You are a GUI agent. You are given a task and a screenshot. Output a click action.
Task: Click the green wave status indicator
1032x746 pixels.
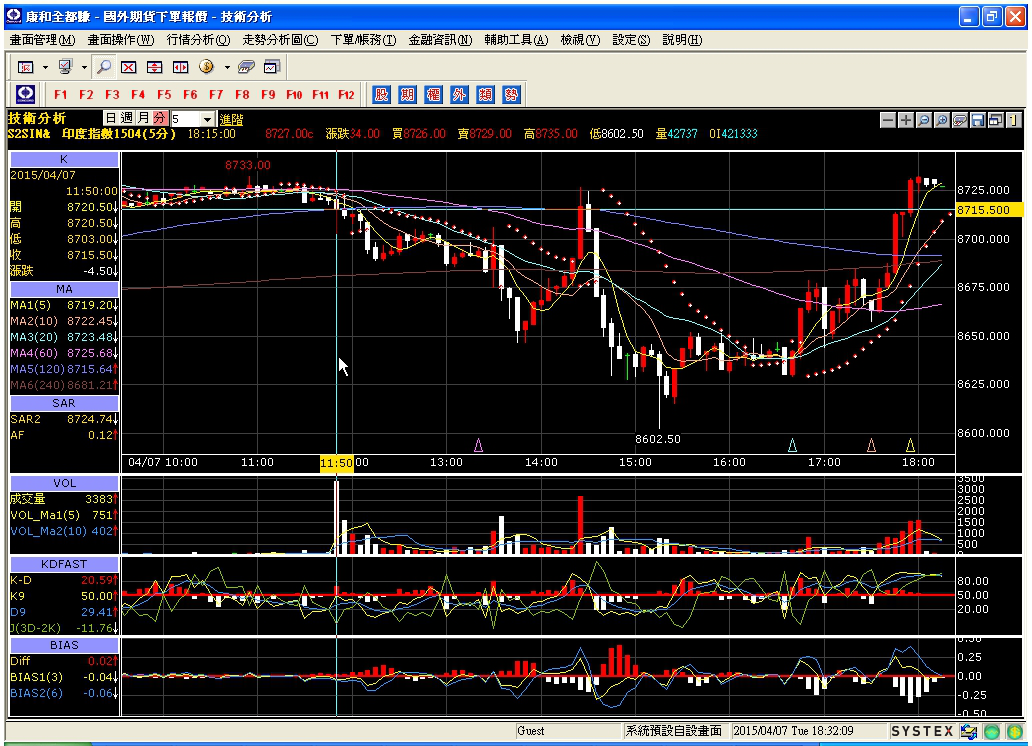coord(992,731)
